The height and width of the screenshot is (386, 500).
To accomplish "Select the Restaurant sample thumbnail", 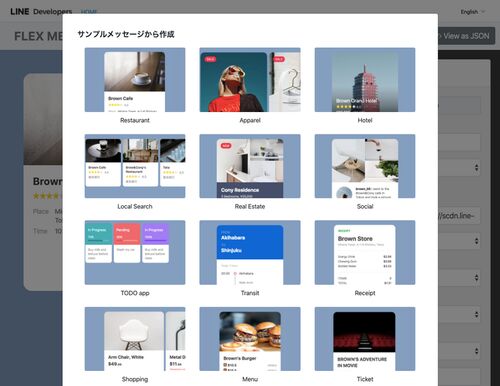I will tap(135, 80).
